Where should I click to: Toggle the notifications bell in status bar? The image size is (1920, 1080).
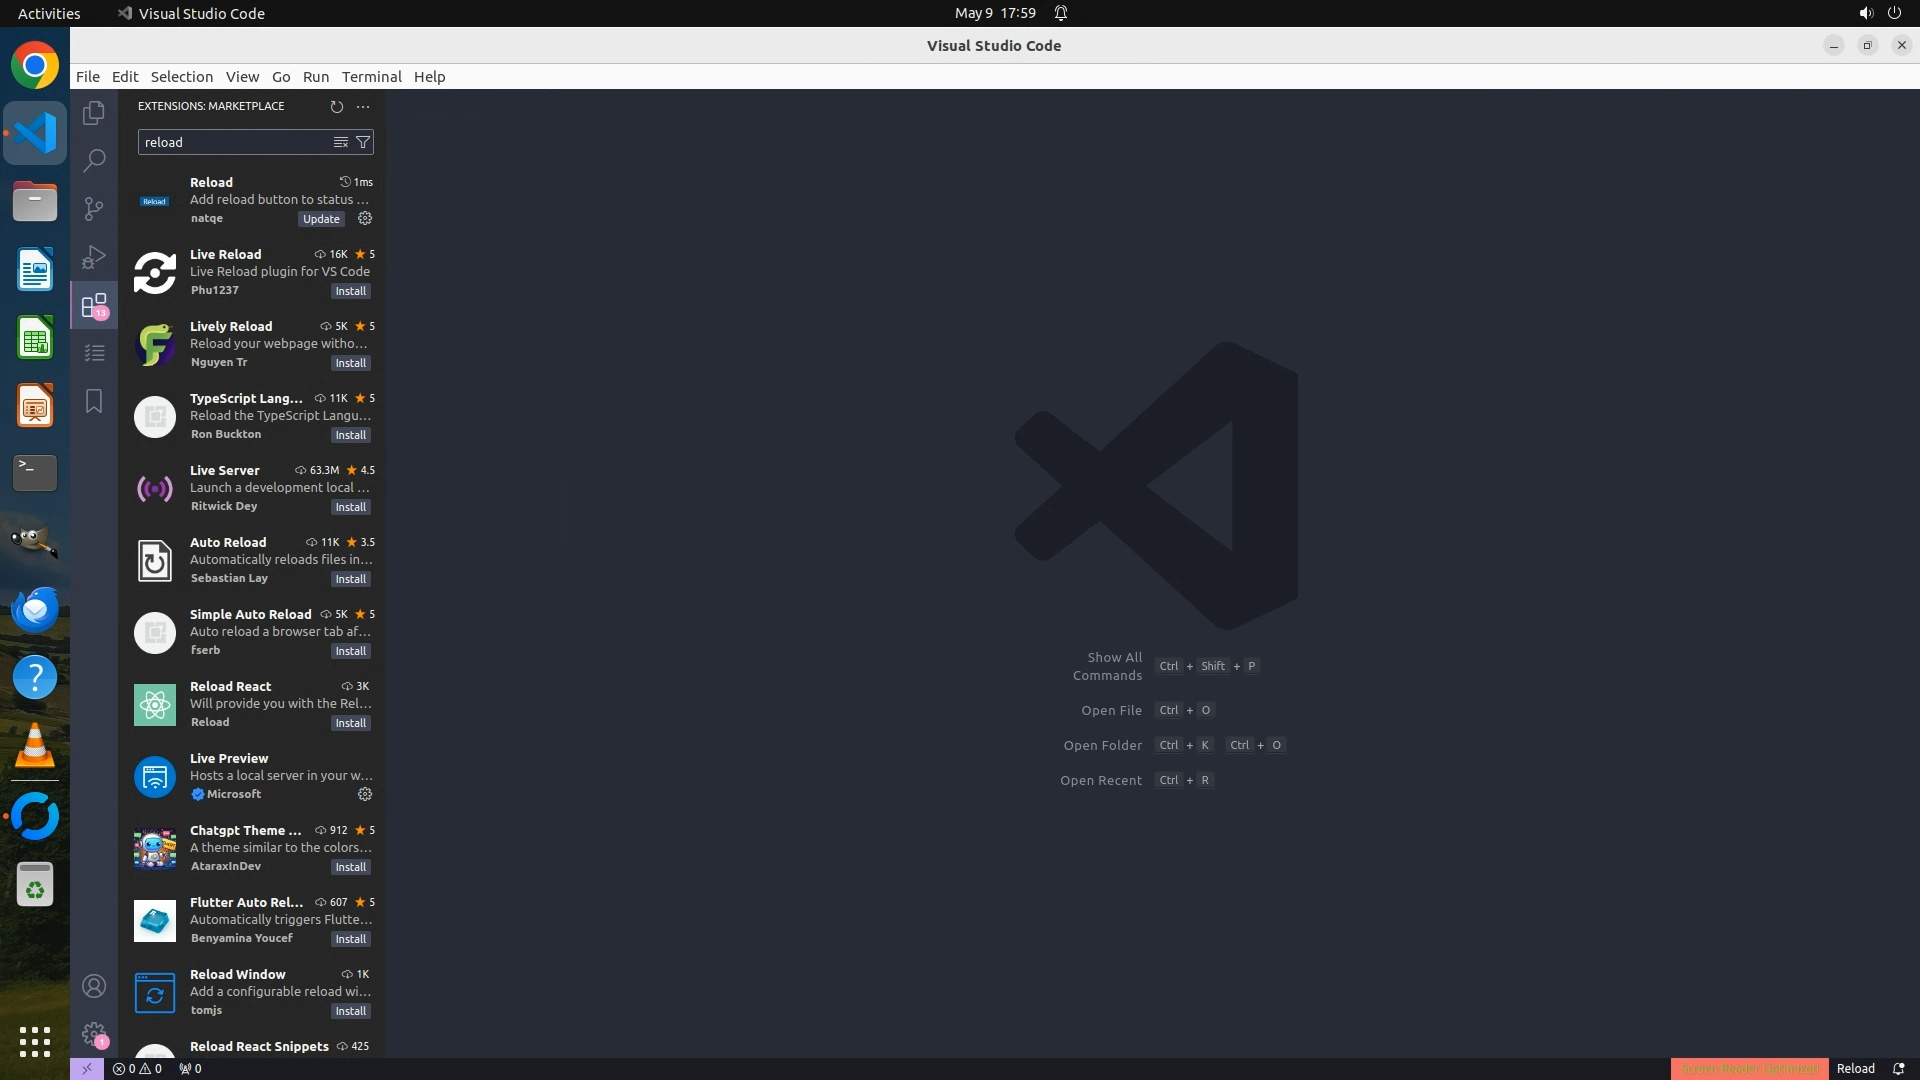coord(1899,1068)
